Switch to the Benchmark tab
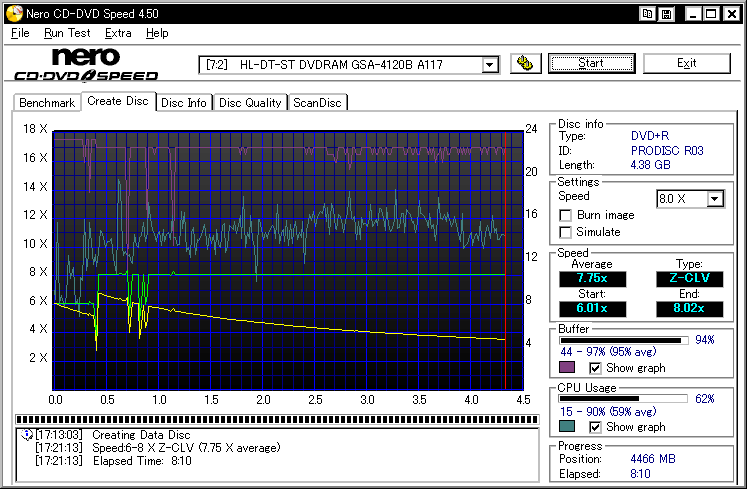The image size is (747, 489). 46,103
